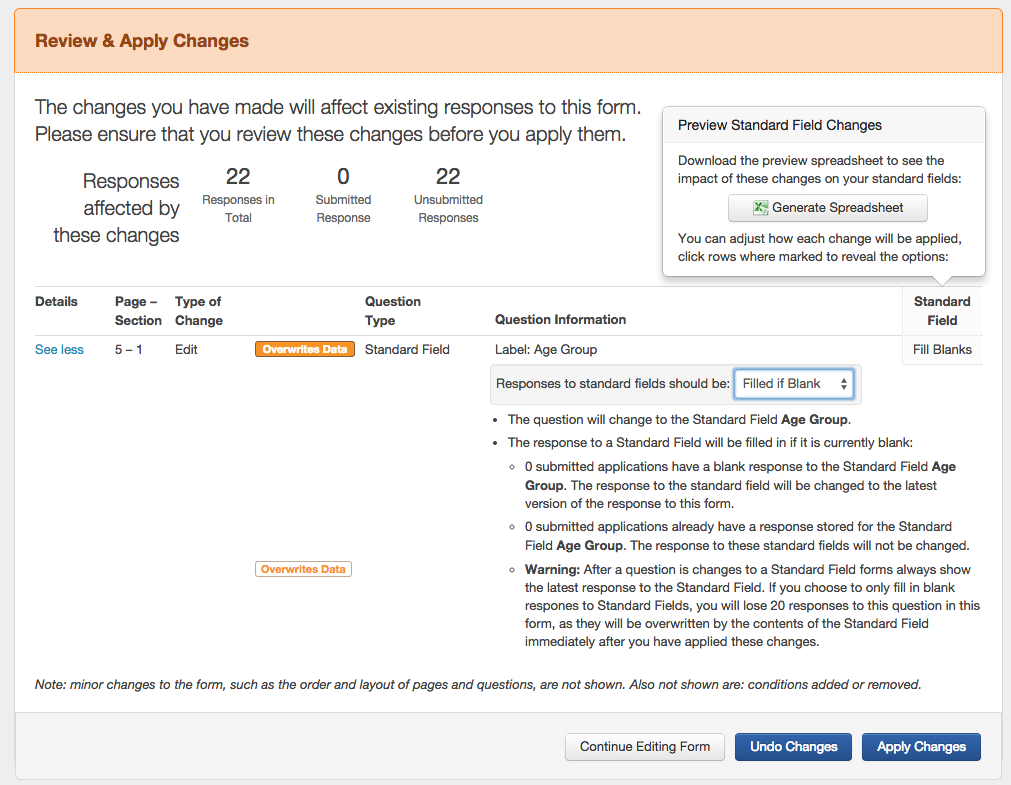
Task: Click the Excel icon on Generate Spreadsheet
Action: pyautogui.click(x=761, y=208)
